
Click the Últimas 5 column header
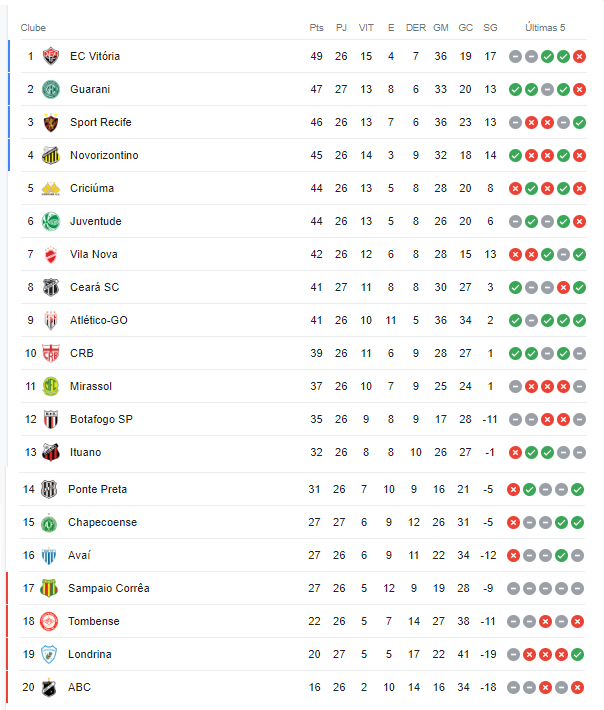pyautogui.click(x=545, y=27)
